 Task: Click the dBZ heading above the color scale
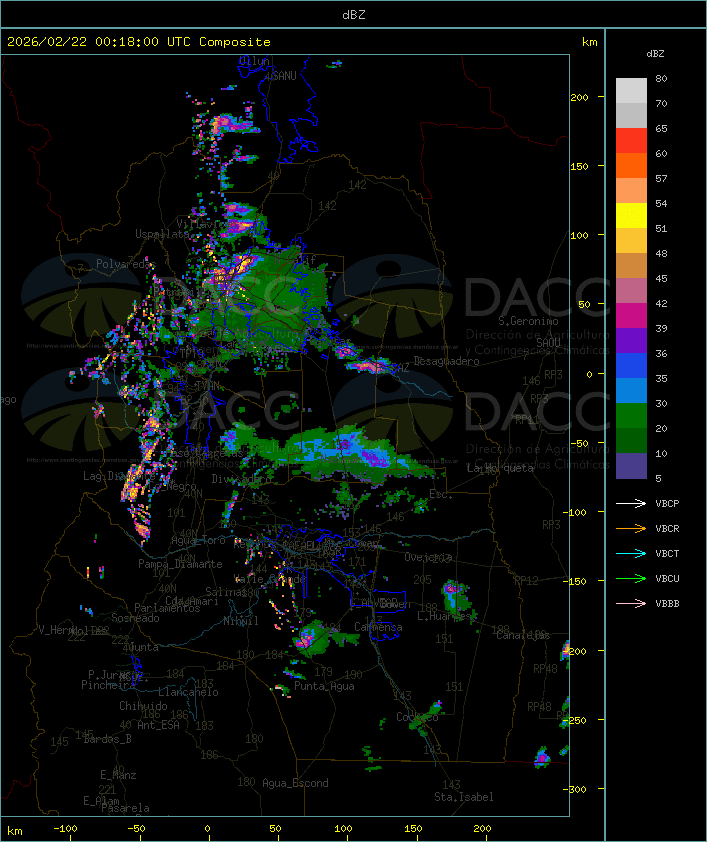tap(655, 54)
